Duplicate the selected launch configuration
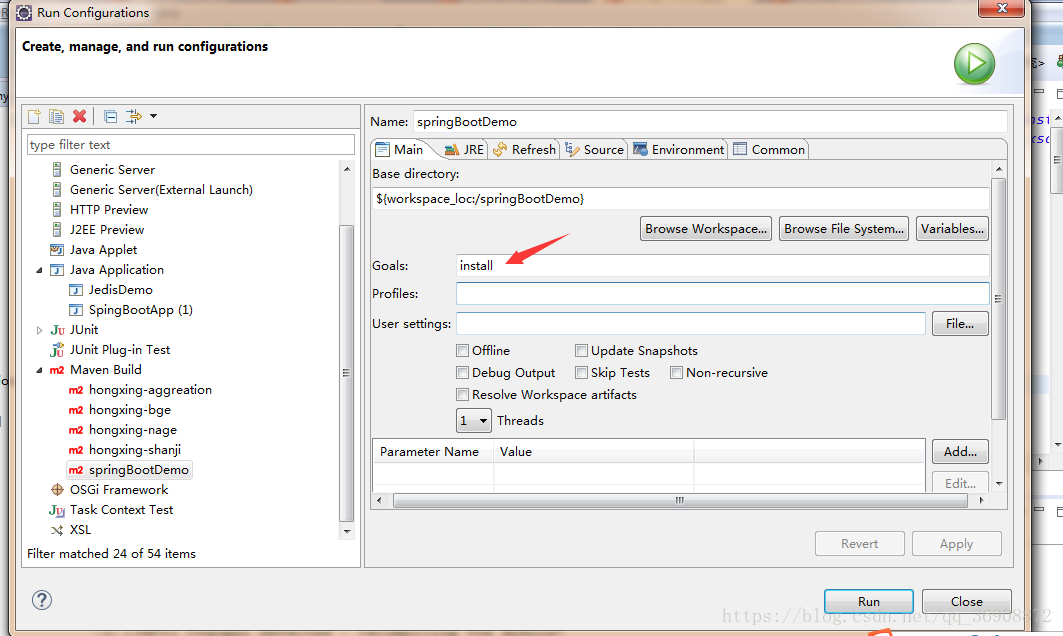Image resolution: width=1063 pixels, height=636 pixels. point(56,117)
